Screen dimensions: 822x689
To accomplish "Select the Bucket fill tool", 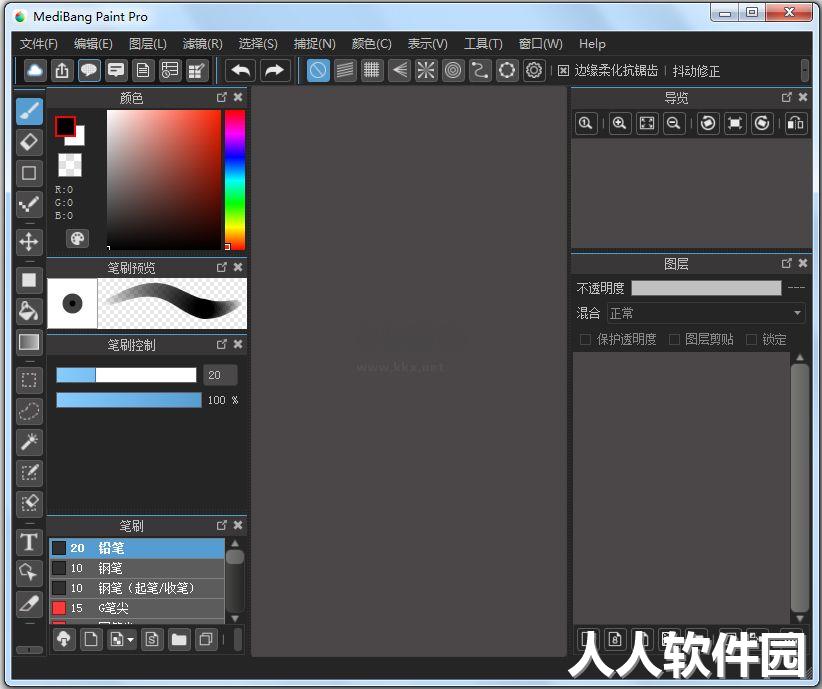I will [29, 311].
